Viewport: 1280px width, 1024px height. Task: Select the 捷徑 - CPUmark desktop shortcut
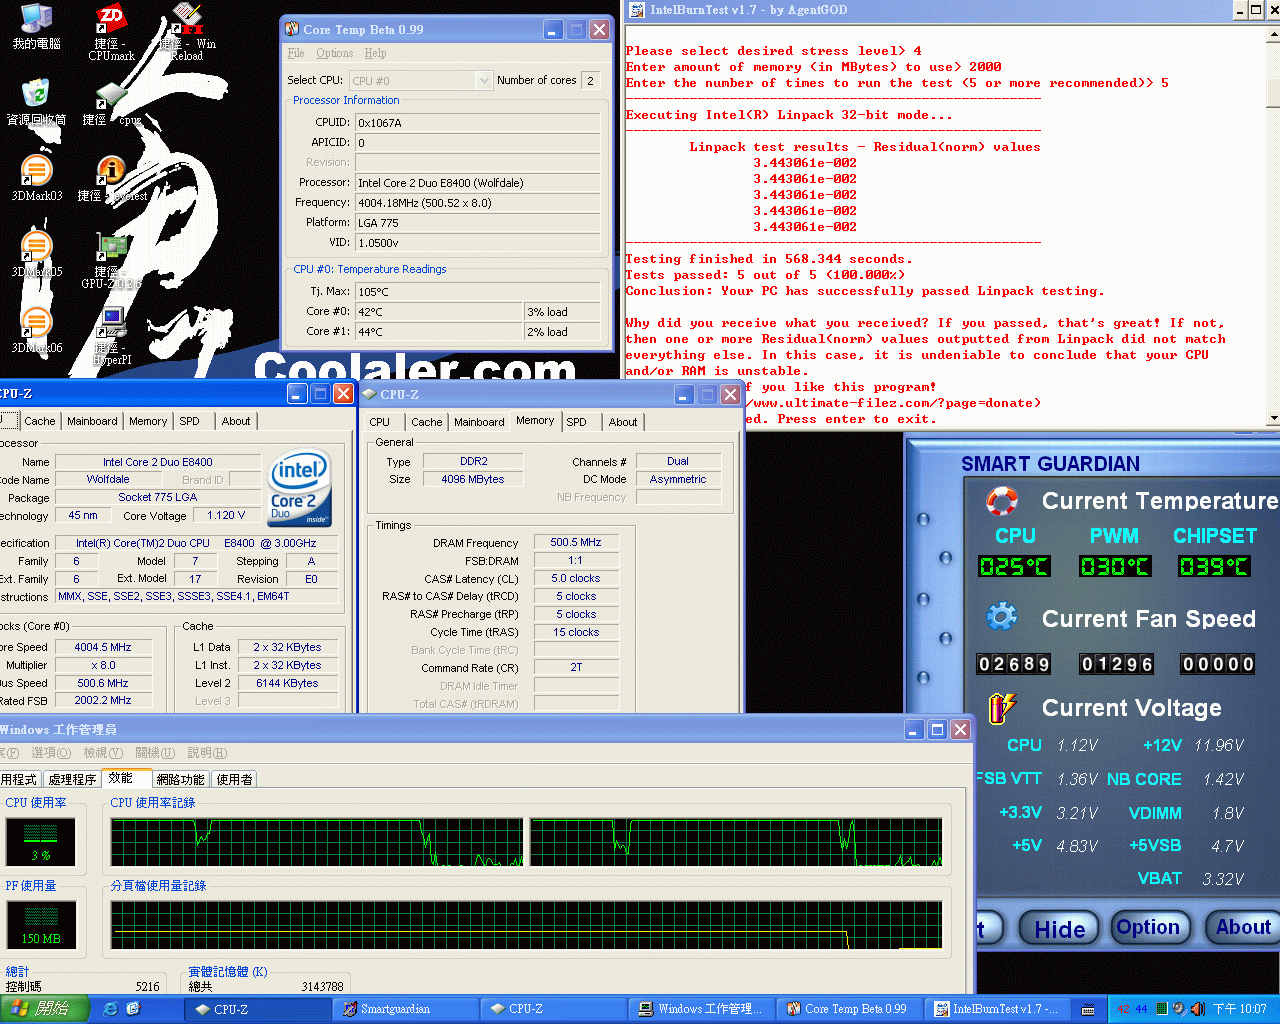(111, 32)
